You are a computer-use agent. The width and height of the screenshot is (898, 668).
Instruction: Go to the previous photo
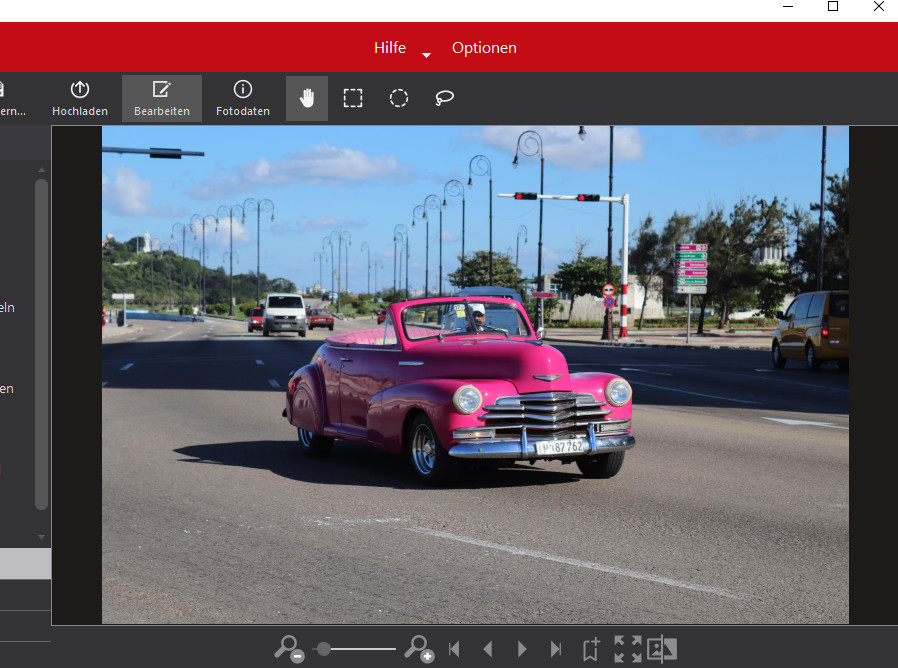488,649
